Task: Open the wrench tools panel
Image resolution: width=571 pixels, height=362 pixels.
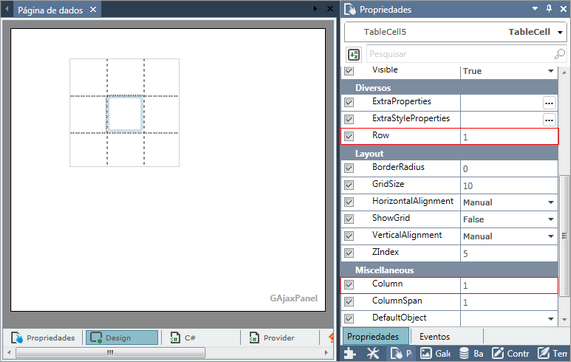Action: (373, 353)
